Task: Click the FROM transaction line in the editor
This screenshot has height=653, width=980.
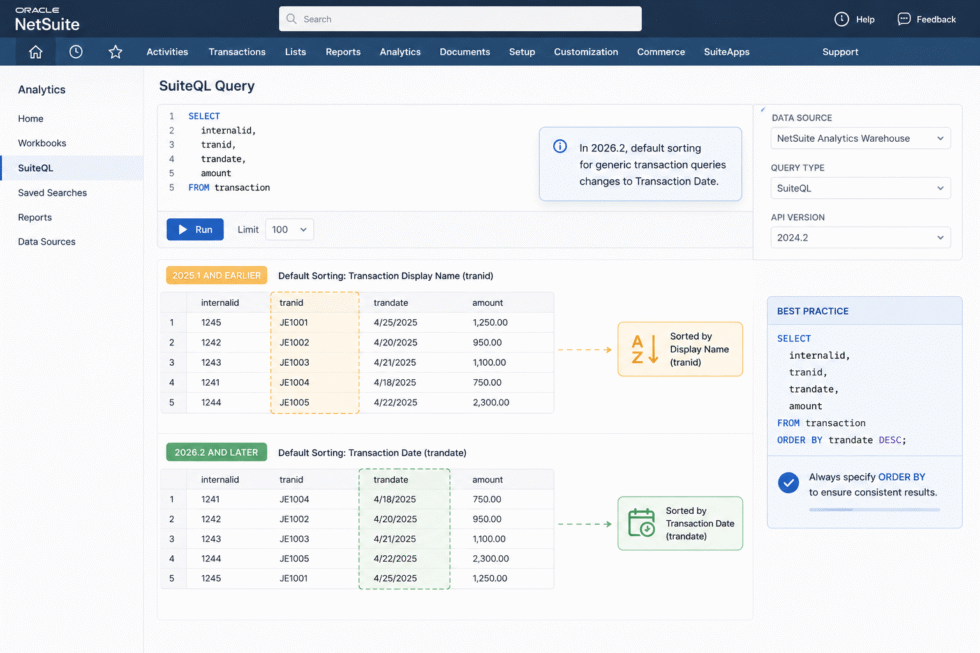Action: pos(229,187)
